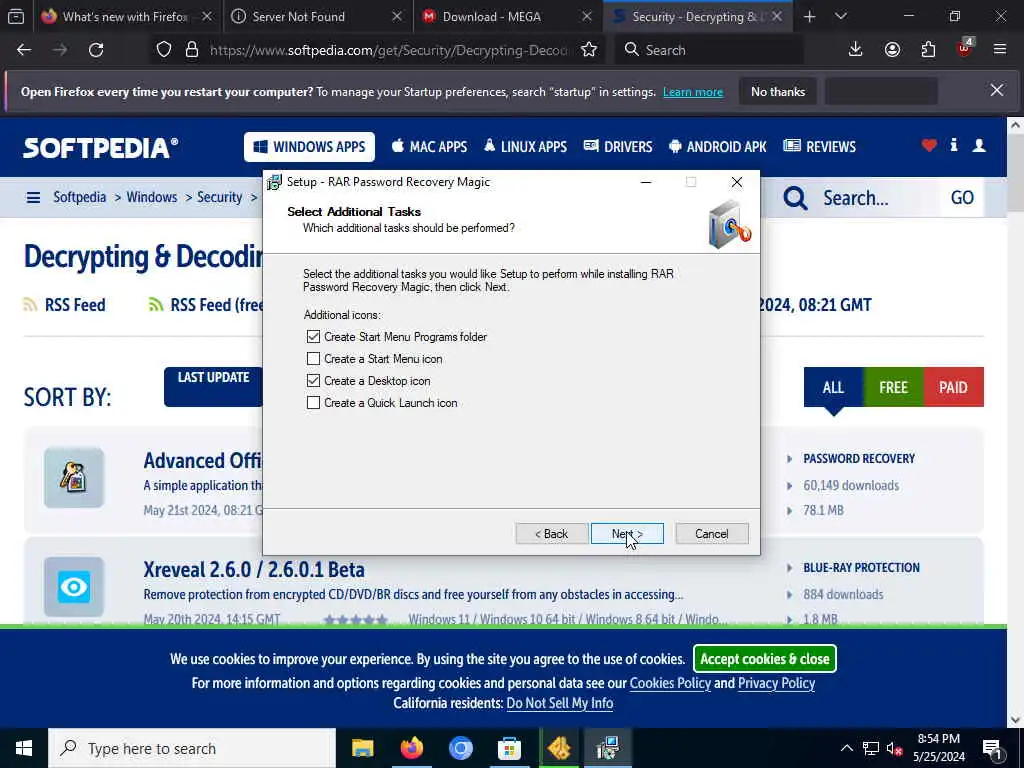The image size is (1024, 768).
Task: Filter listing by FREE
Action: click(x=893, y=387)
